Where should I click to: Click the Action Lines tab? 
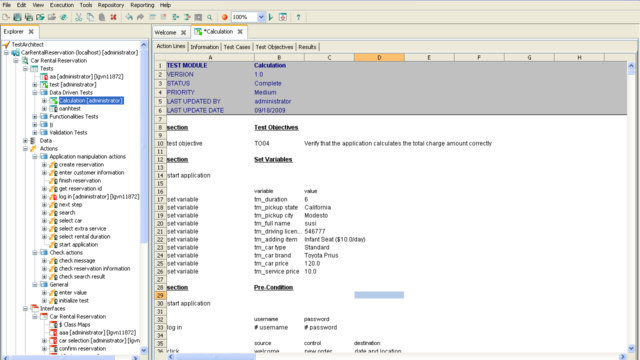pos(171,46)
